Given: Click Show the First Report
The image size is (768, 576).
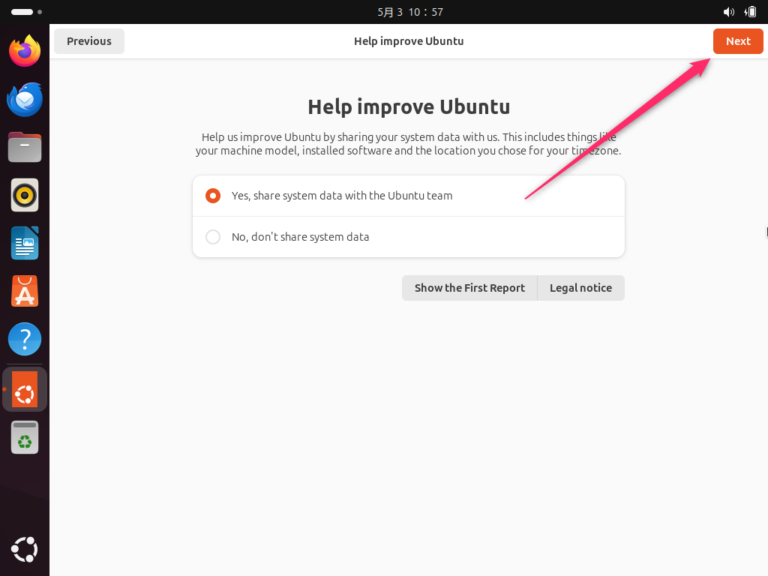Looking at the screenshot, I should click(x=469, y=288).
